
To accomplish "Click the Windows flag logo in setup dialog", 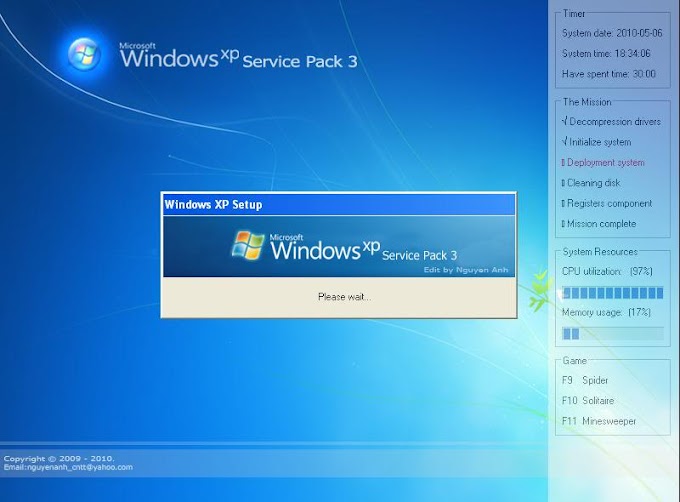I will click(248, 245).
